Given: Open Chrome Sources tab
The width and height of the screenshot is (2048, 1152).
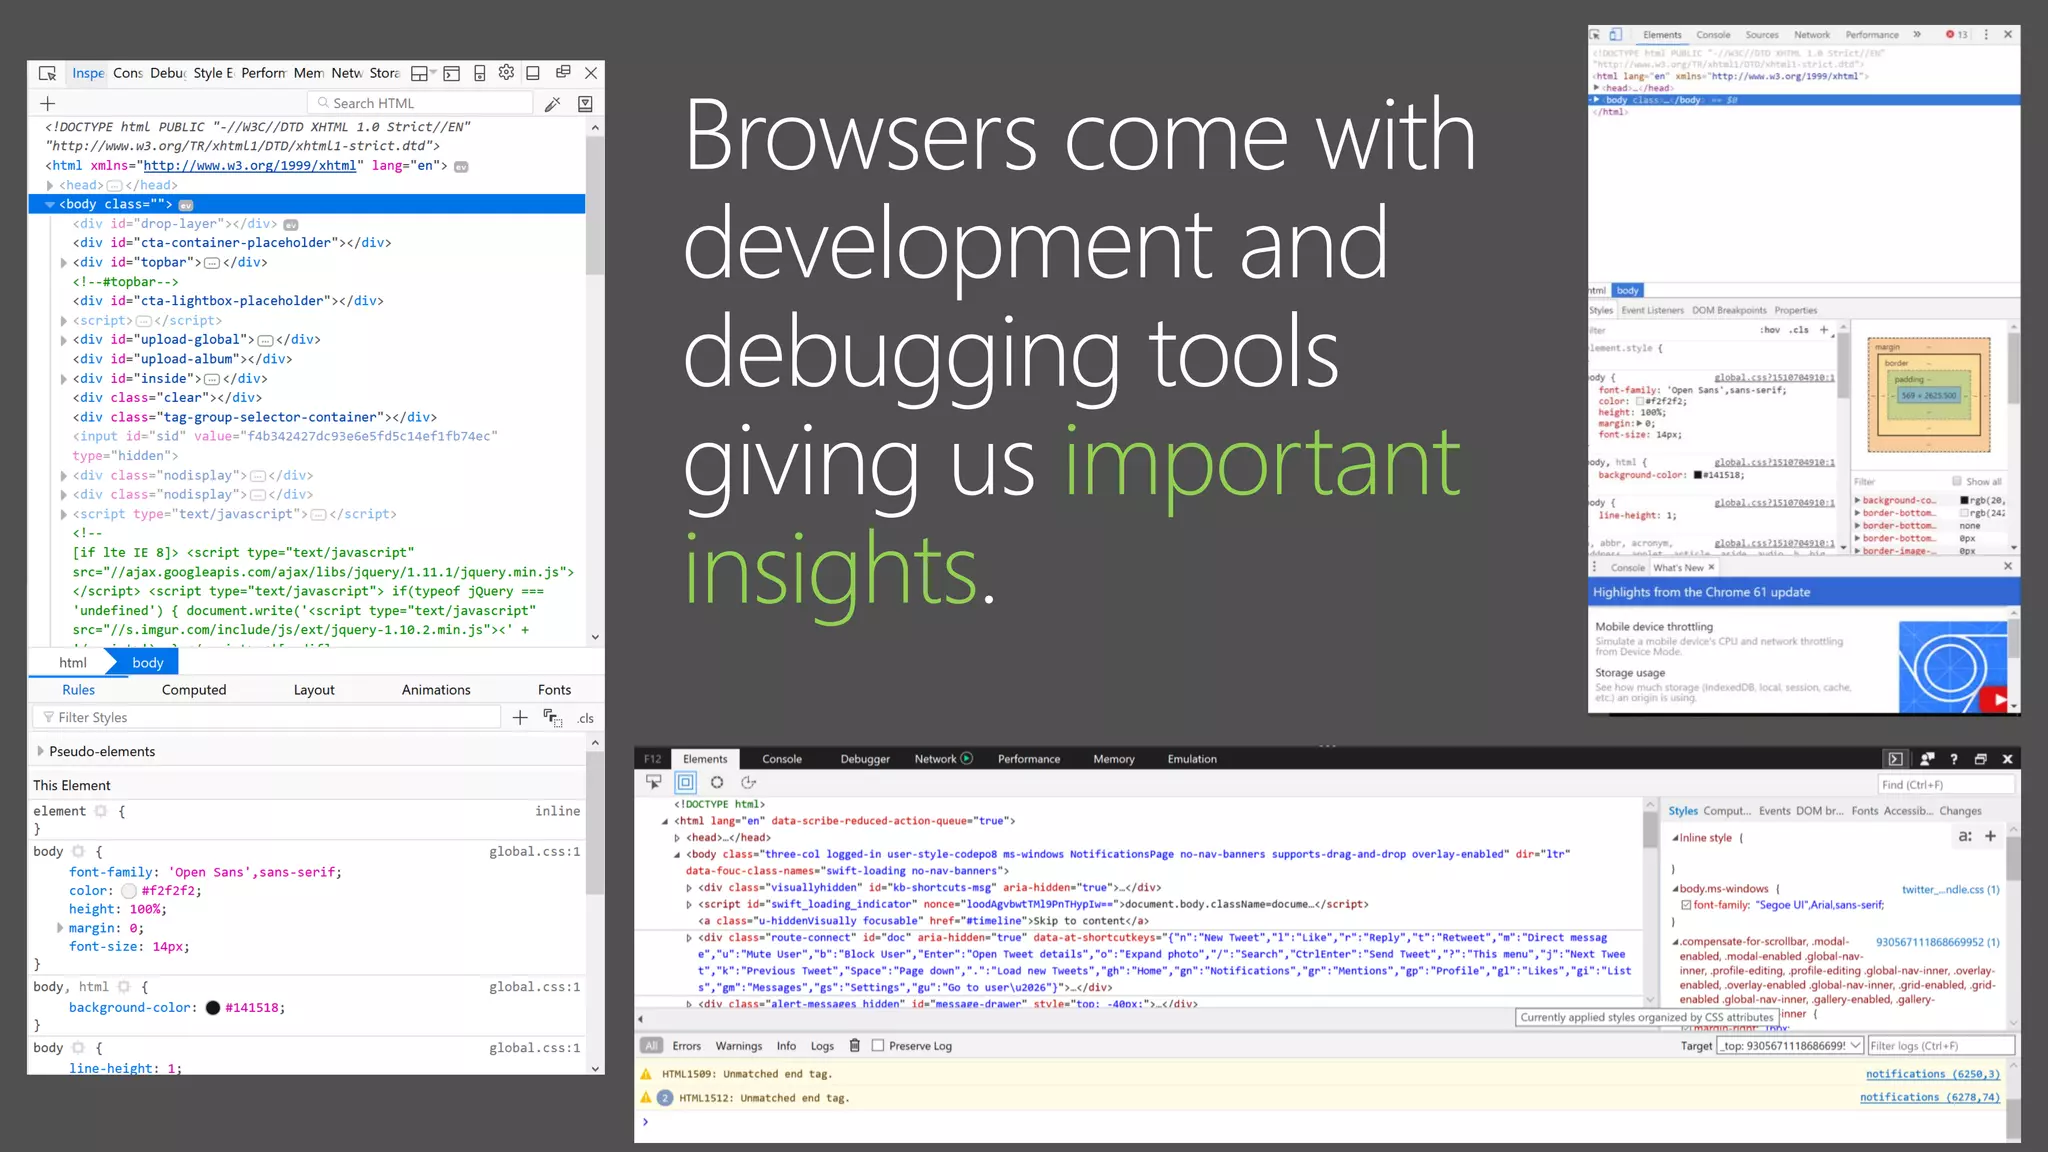Looking at the screenshot, I should 1762,35.
